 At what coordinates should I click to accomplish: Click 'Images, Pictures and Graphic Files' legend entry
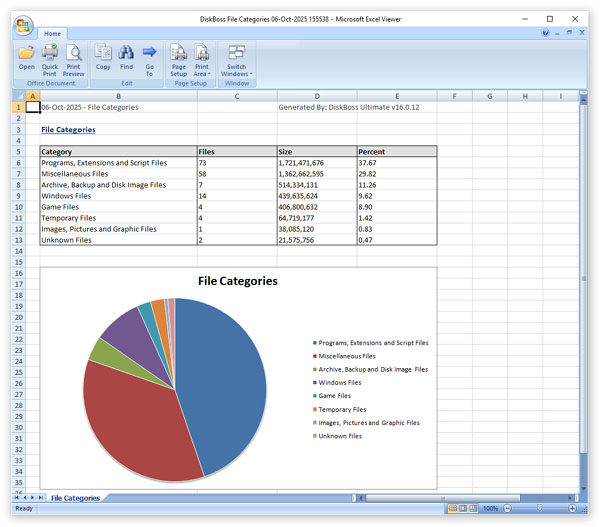tap(369, 423)
